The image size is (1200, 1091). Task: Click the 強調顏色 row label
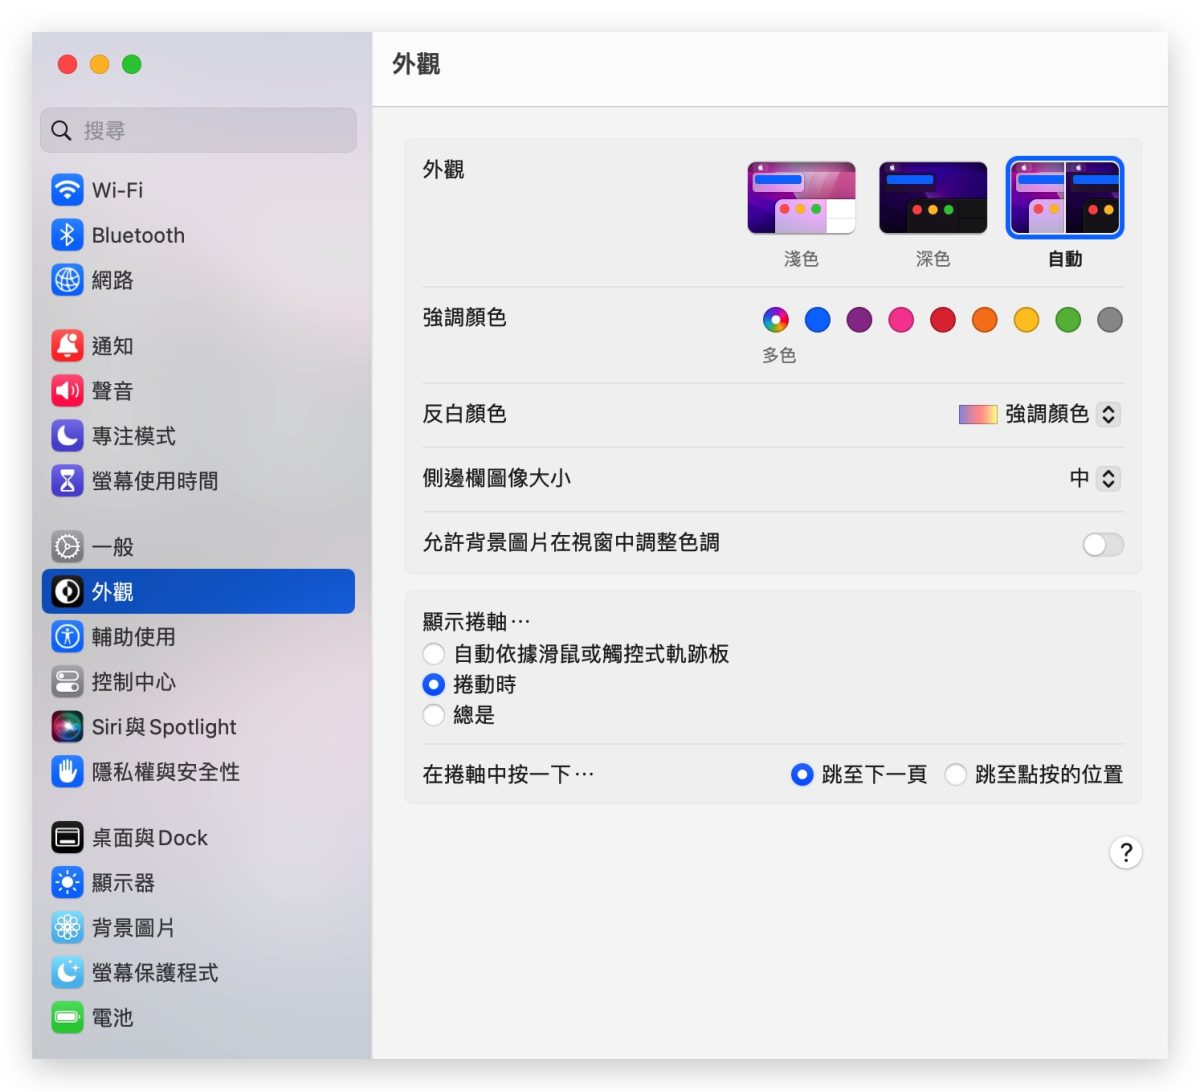(464, 318)
